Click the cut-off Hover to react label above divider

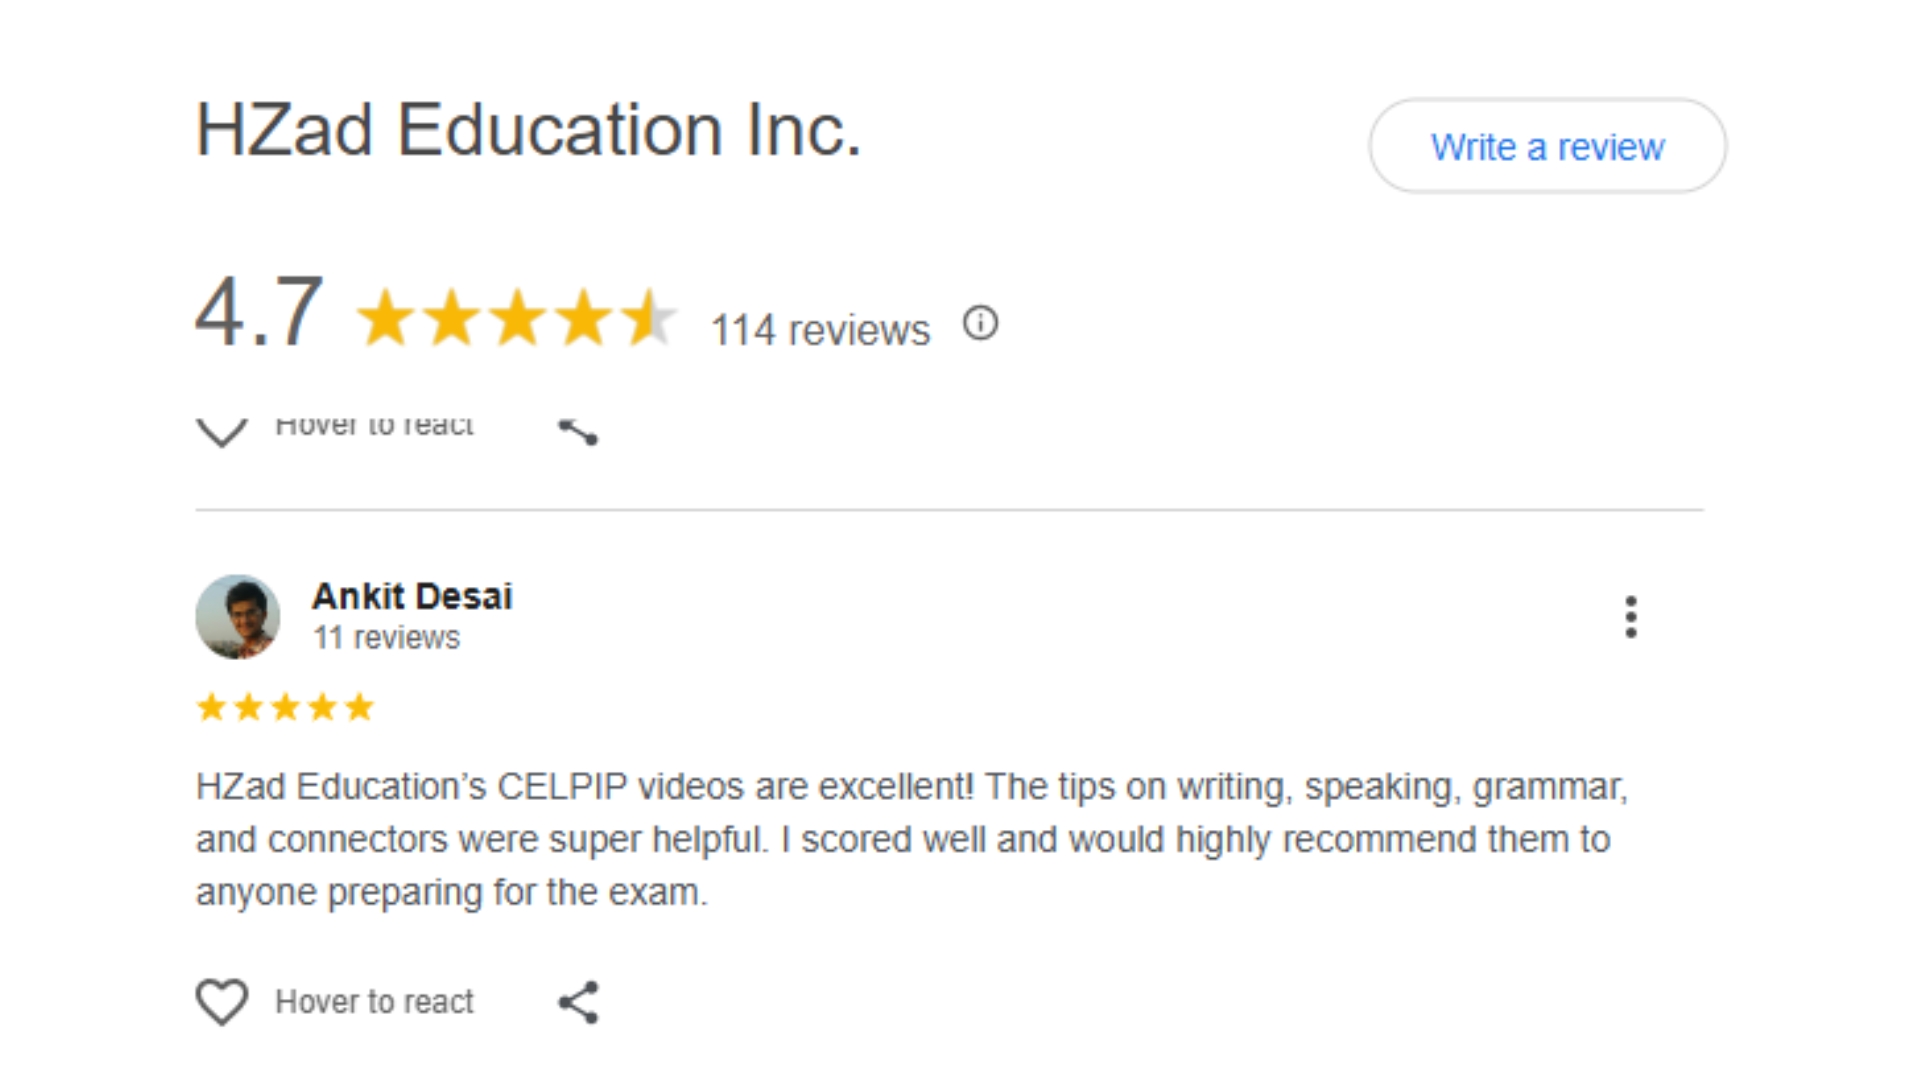pos(374,426)
